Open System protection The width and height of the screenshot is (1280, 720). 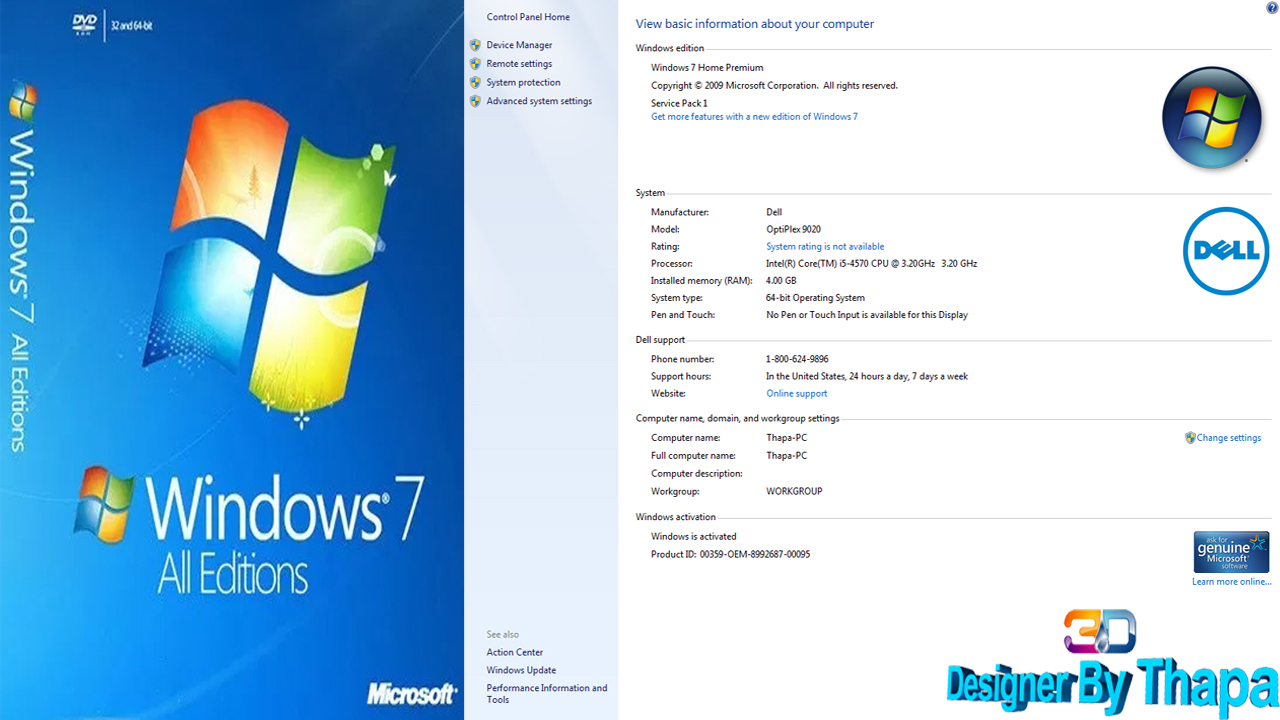(x=523, y=82)
